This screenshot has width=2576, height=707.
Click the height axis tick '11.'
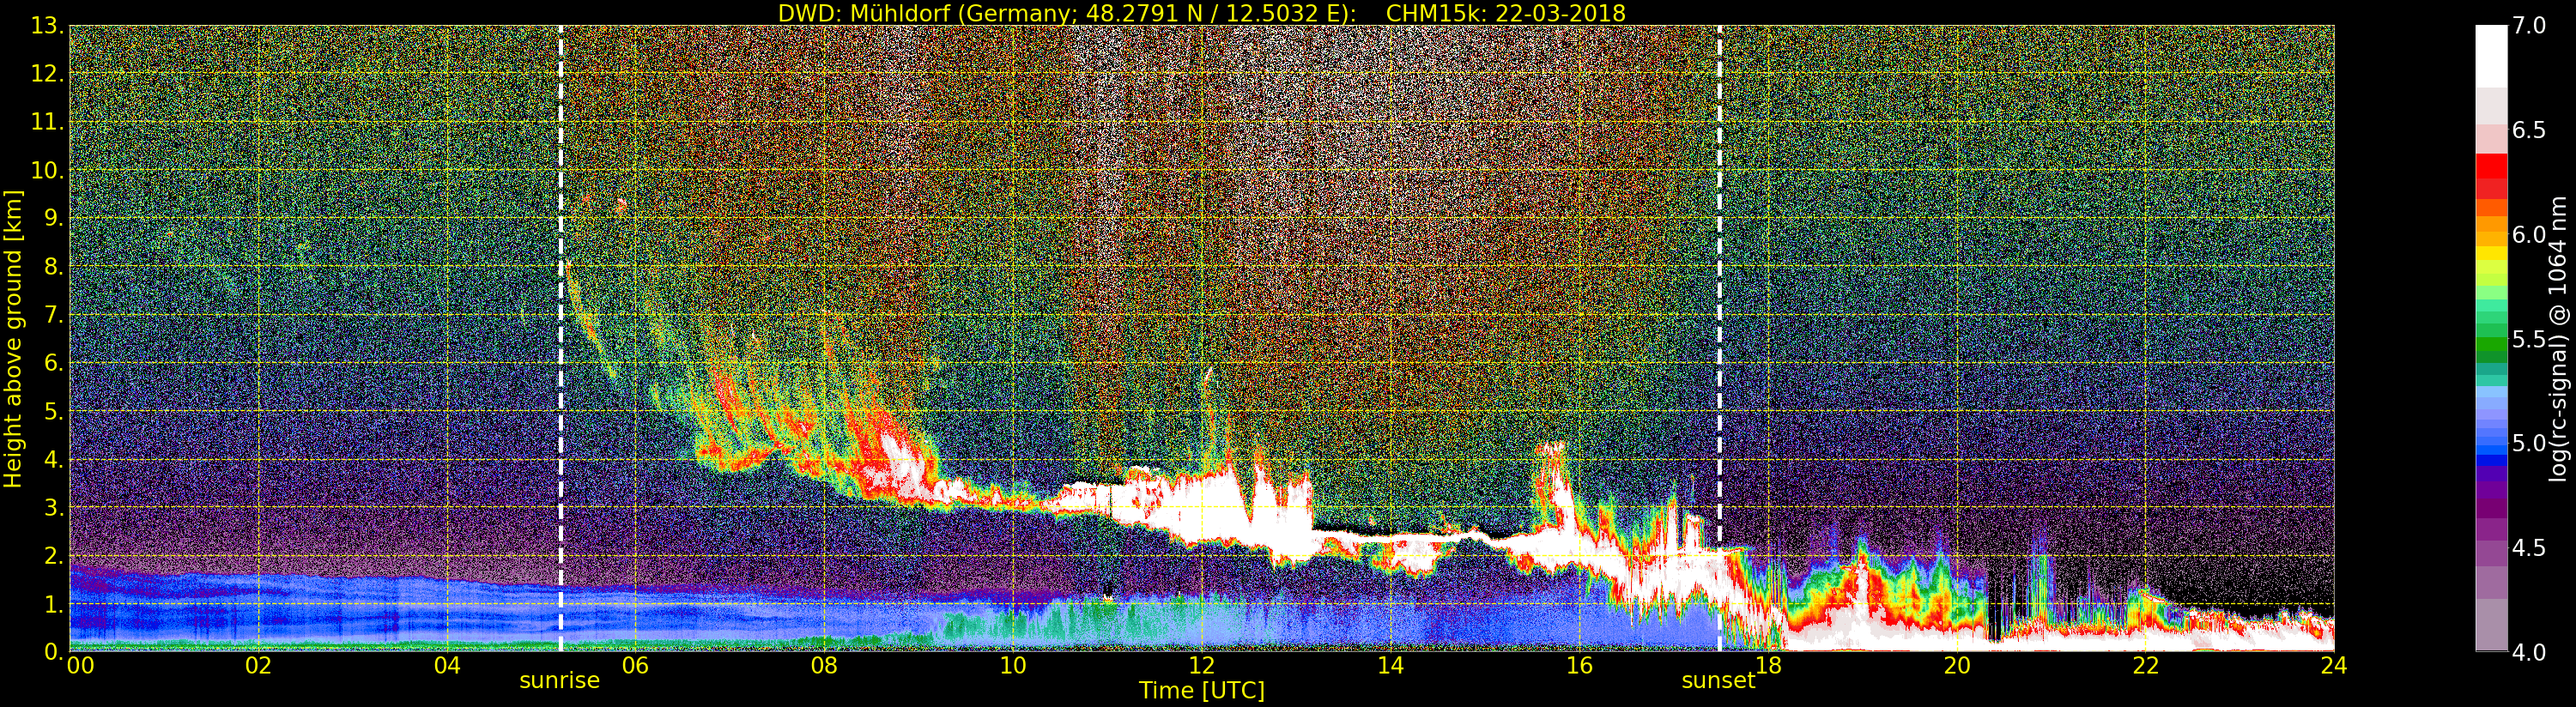click(x=47, y=122)
